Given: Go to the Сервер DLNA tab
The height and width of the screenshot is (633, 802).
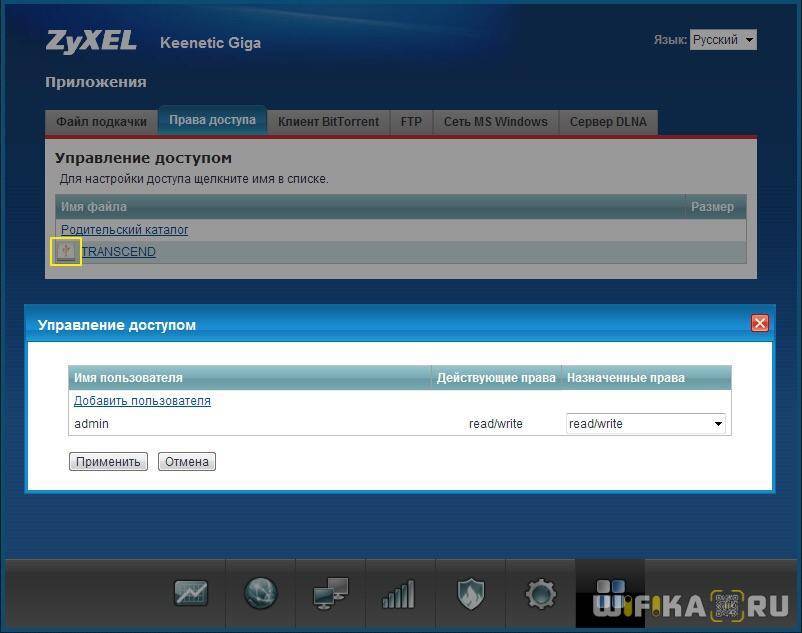Looking at the screenshot, I should pyautogui.click(x=608, y=122).
